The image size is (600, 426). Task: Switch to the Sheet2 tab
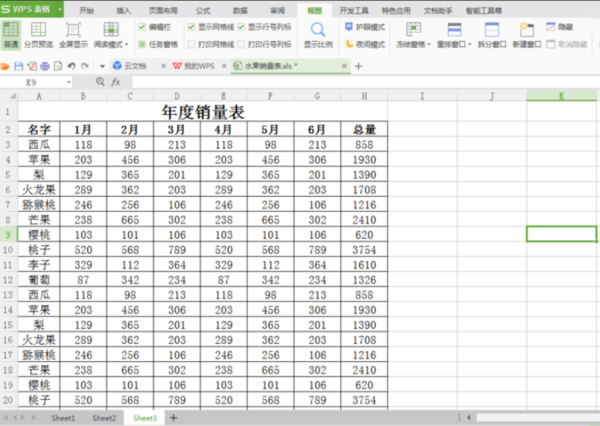pos(104,418)
